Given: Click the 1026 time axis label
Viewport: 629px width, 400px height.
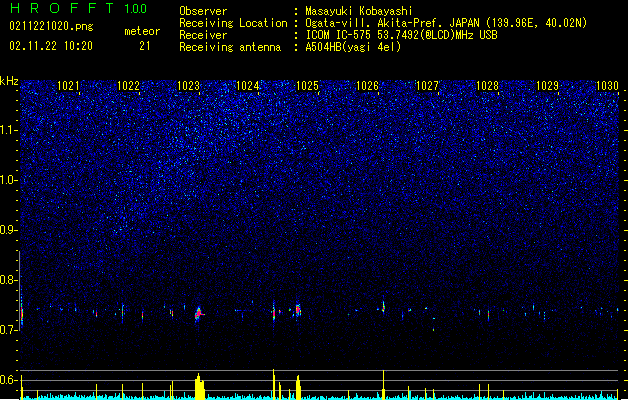Looking at the screenshot, I should pos(367,85).
